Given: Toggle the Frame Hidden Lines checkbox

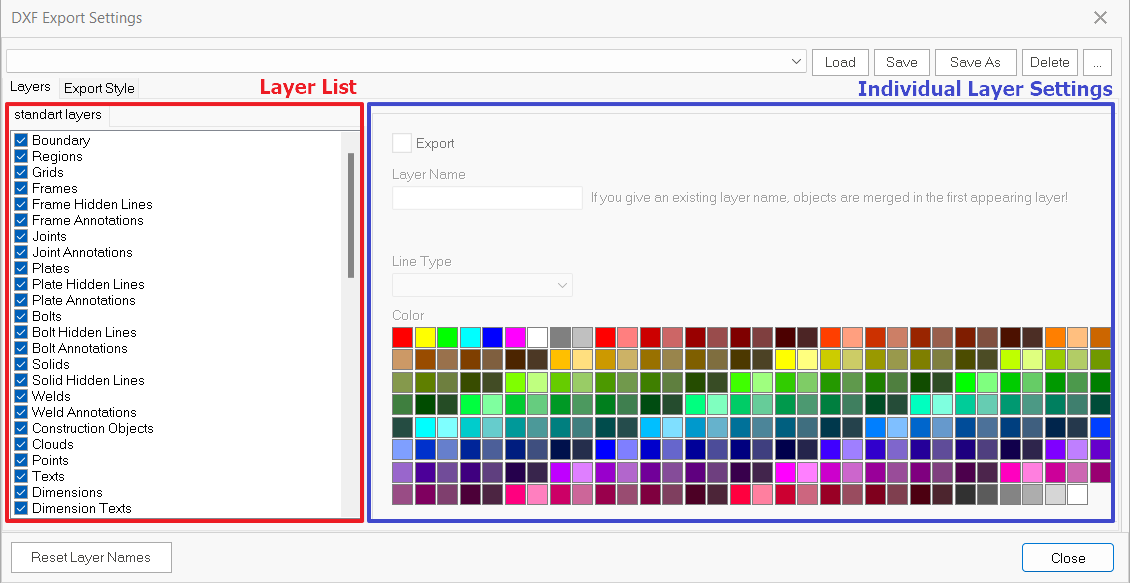Looking at the screenshot, I should [x=21, y=205].
